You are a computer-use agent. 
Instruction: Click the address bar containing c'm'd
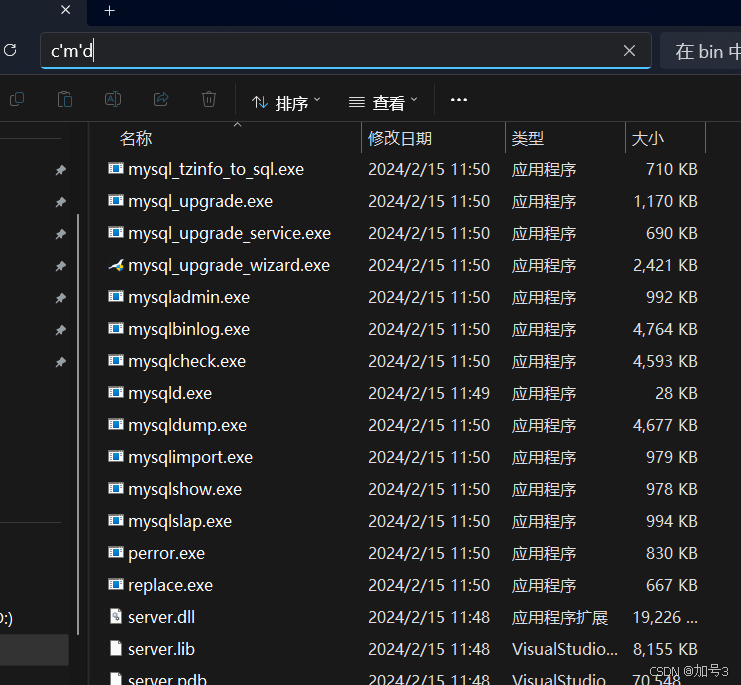pyautogui.click(x=346, y=51)
